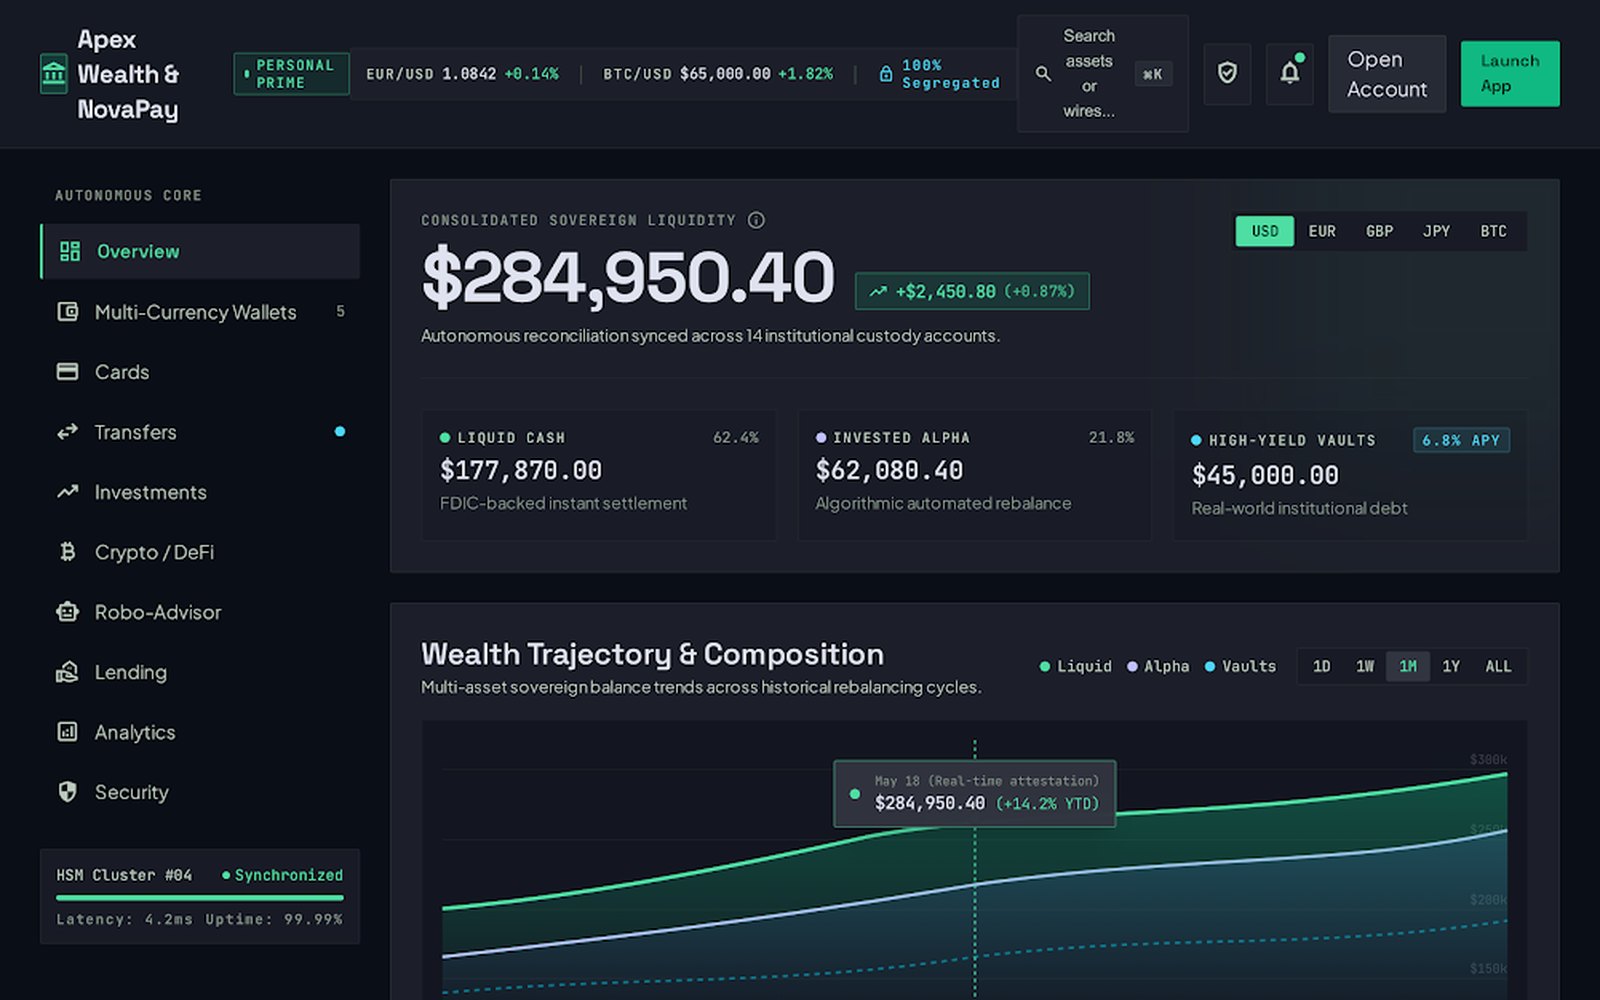Switch currency to GBP
1600x1000 pixels.
(1379, 231)
